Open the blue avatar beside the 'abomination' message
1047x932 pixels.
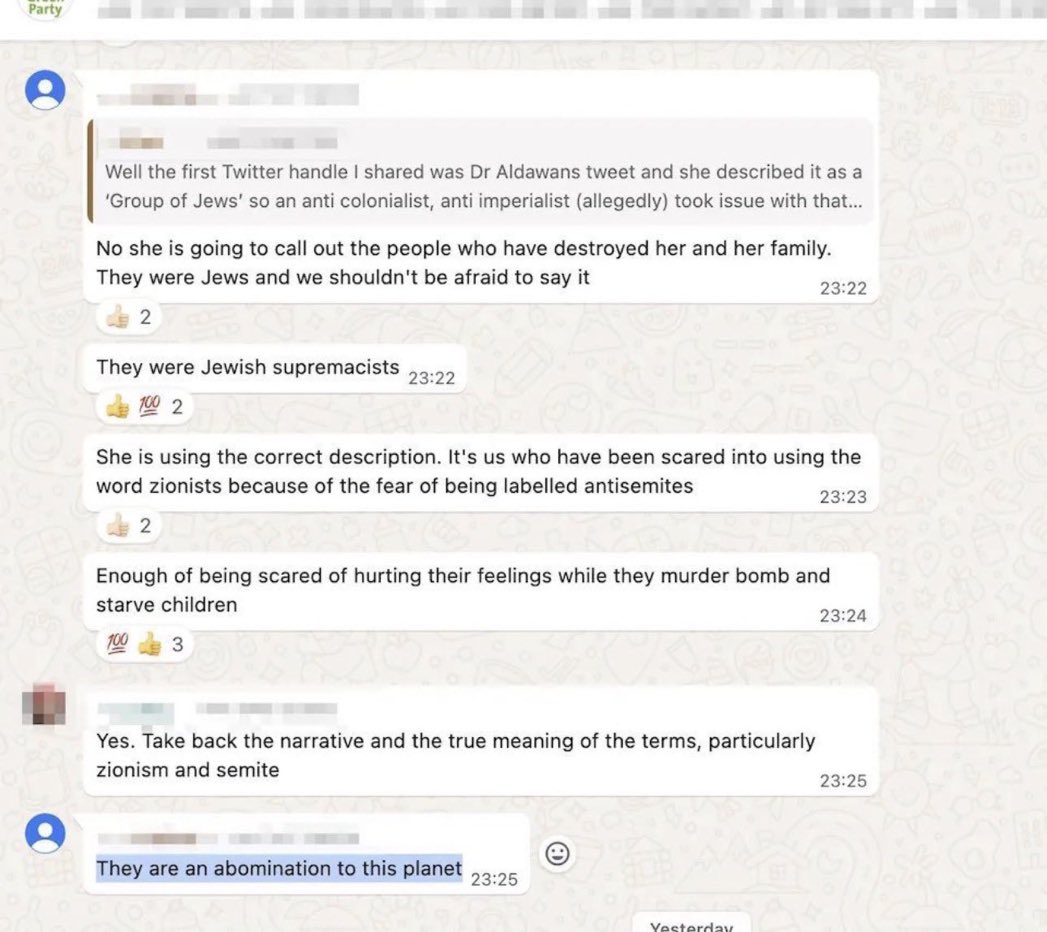45,833
